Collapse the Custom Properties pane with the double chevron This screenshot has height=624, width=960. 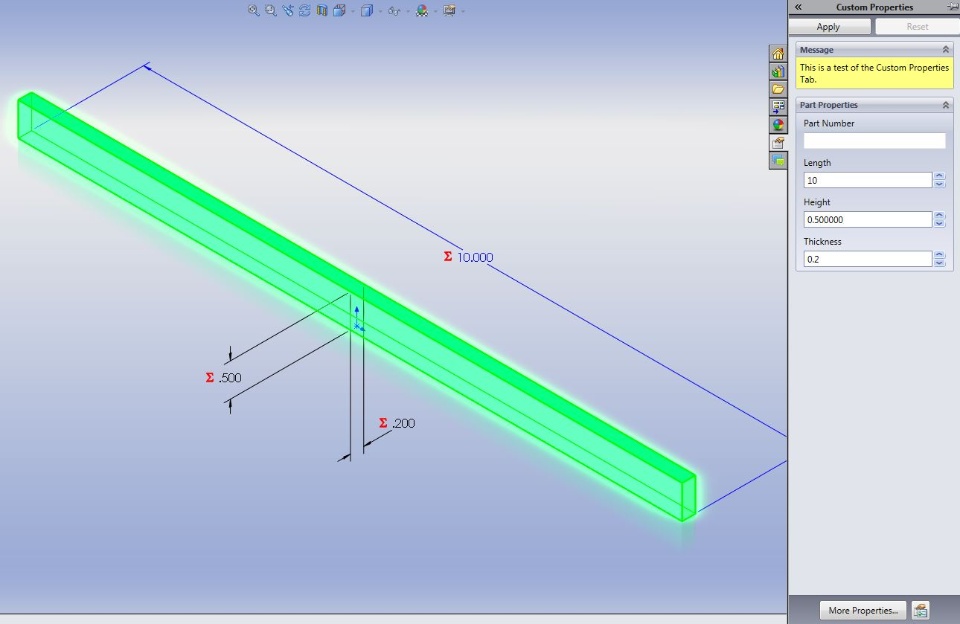798,7
